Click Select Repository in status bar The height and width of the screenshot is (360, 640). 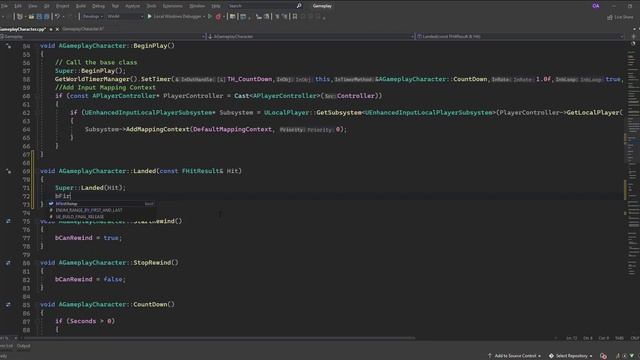pyautogui.click(x=571, y=356)
